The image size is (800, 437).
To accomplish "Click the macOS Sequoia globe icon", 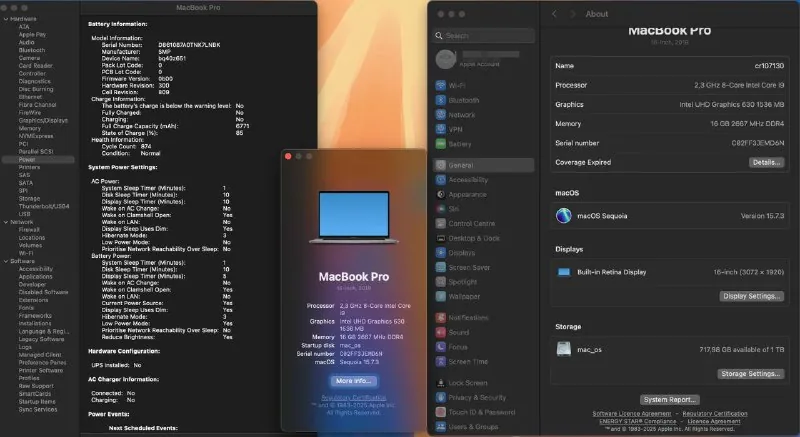I will click(563, 216).
